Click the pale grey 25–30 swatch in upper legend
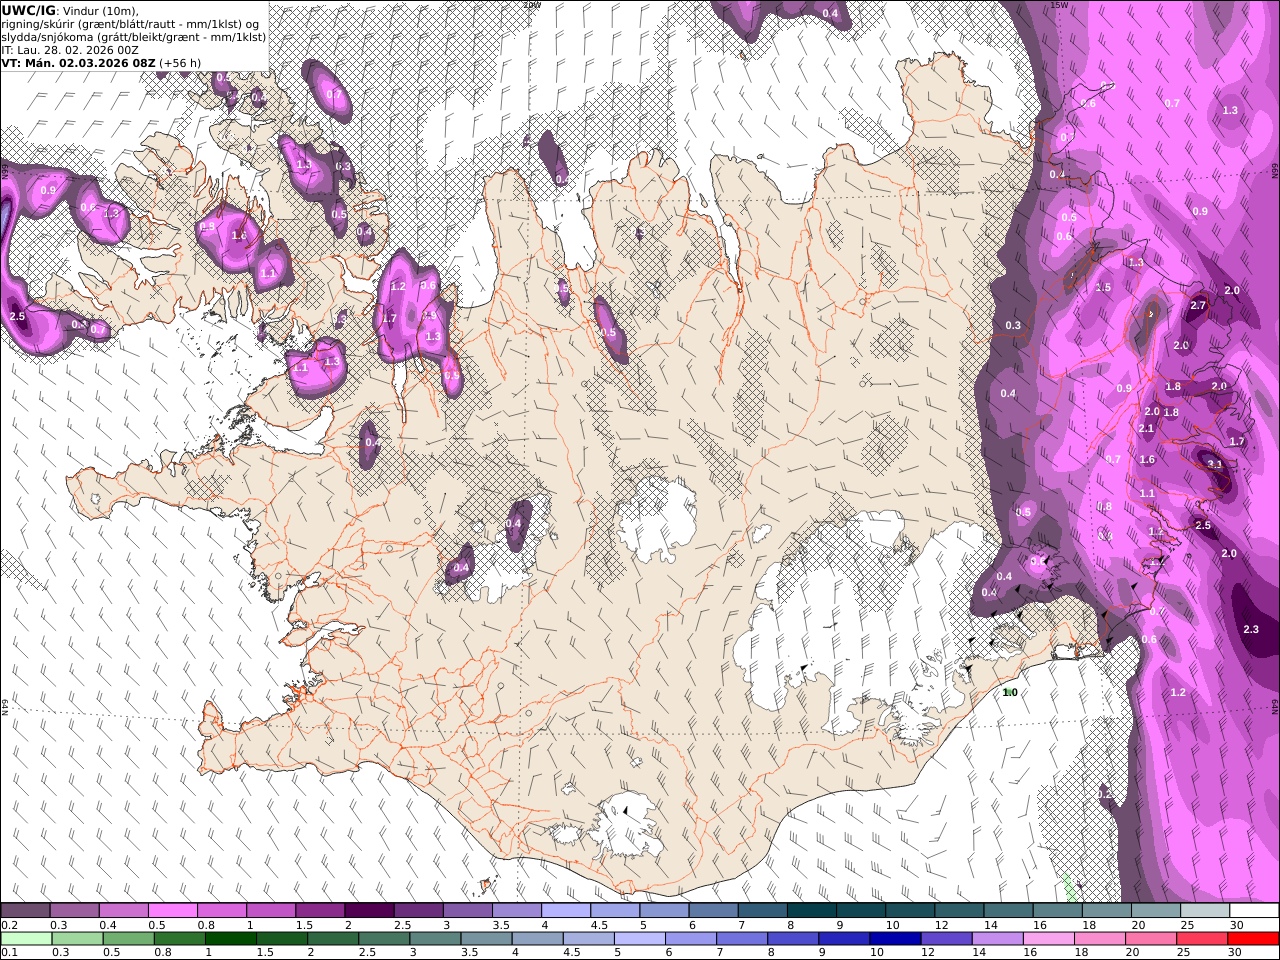 click(x=1204, y=911)
